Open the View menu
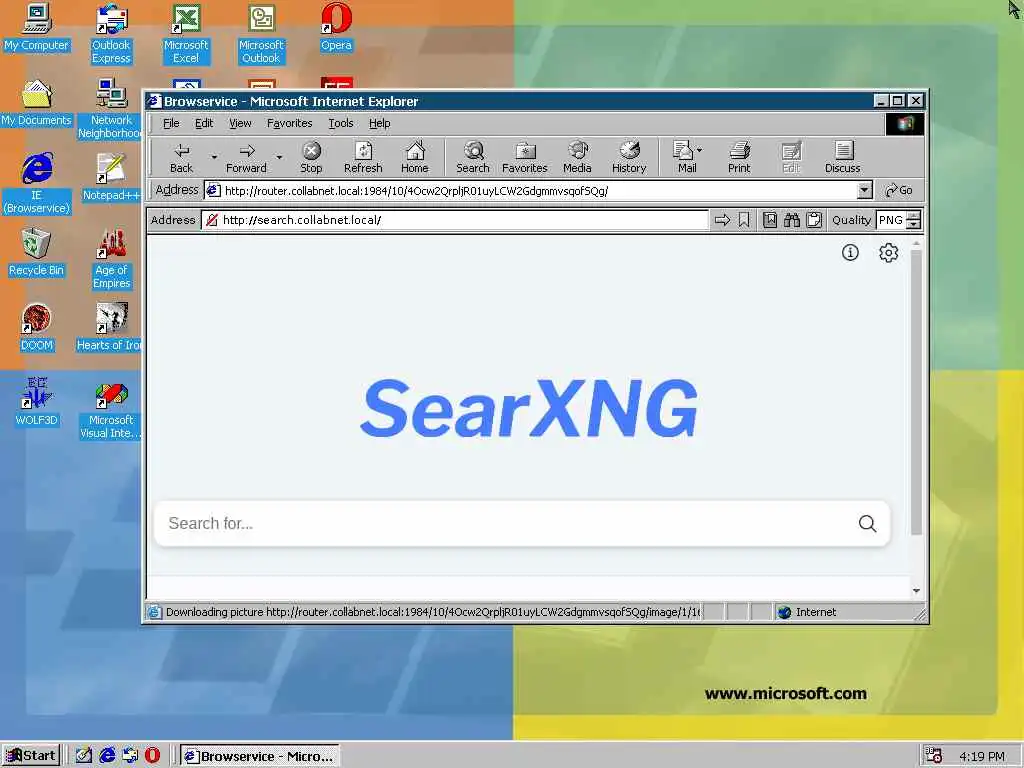 [x=240, y=123]
